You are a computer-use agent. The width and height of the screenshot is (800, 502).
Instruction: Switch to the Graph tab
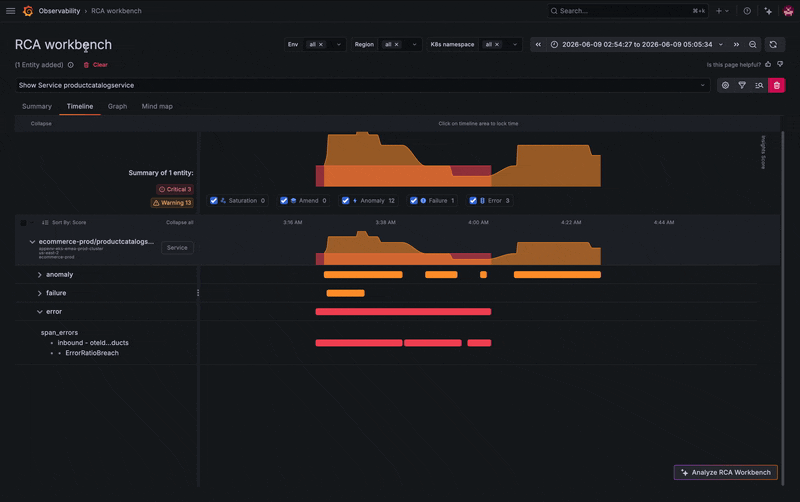coord(117,106)
